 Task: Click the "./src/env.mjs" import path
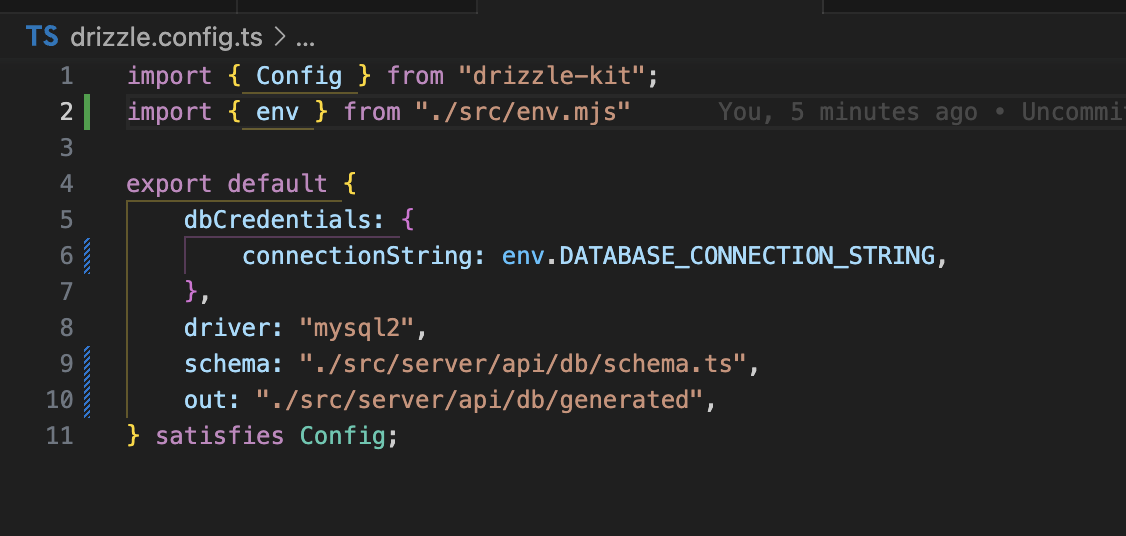tap(522, 112)
